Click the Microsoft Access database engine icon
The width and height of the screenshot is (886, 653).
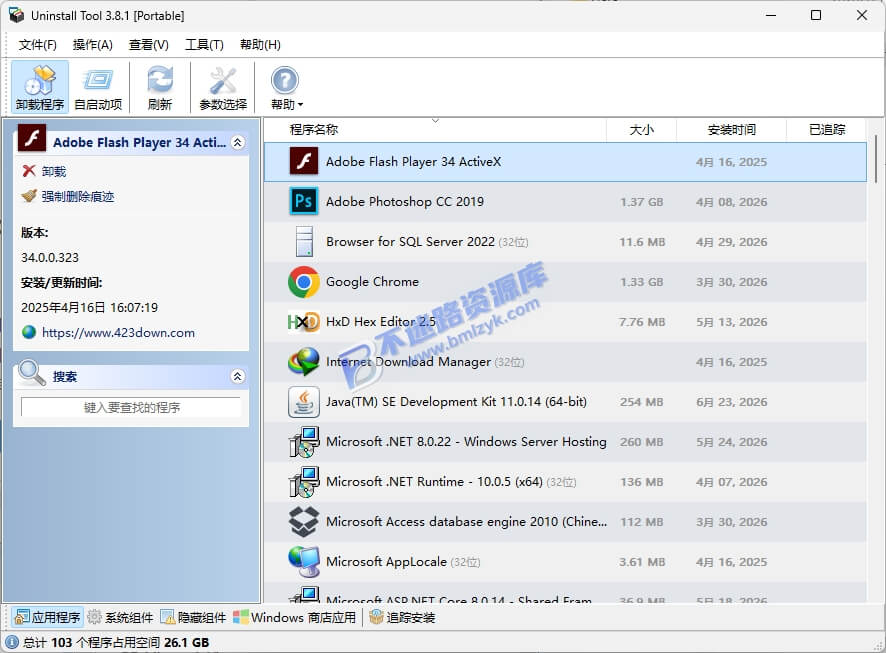tap(304, 522)
